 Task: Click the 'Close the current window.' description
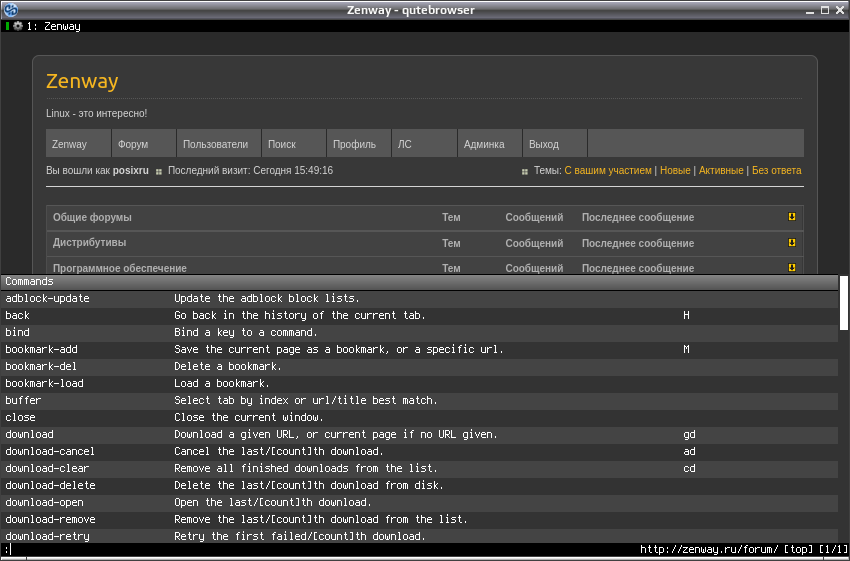coord(249,417)
